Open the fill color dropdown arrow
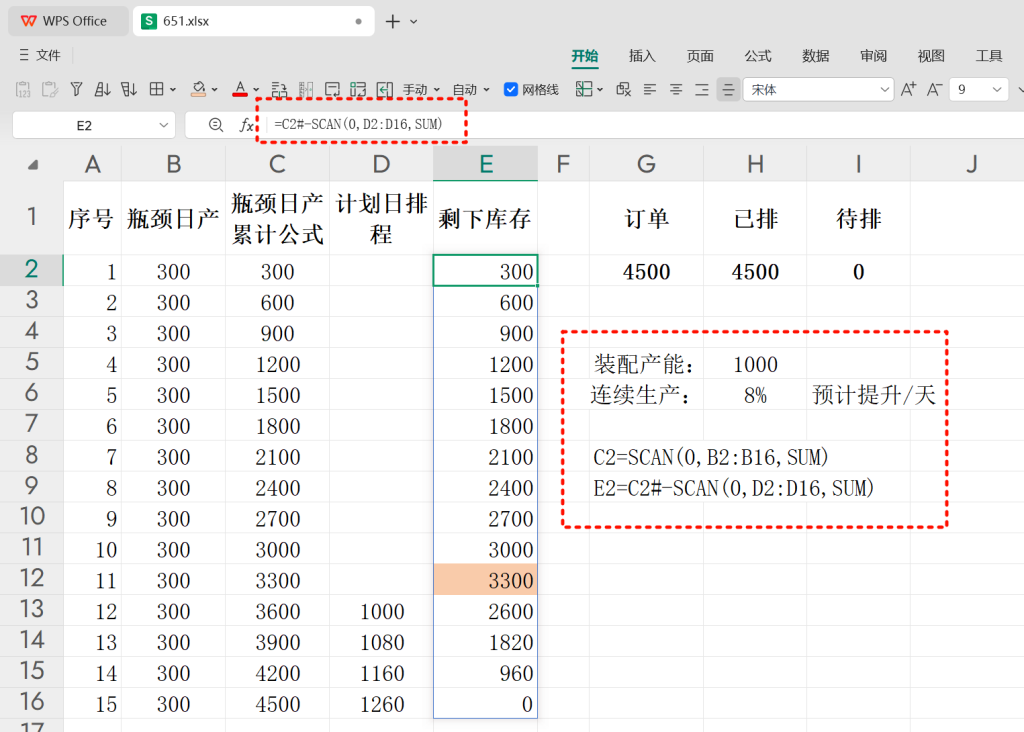 click(214, 90)
